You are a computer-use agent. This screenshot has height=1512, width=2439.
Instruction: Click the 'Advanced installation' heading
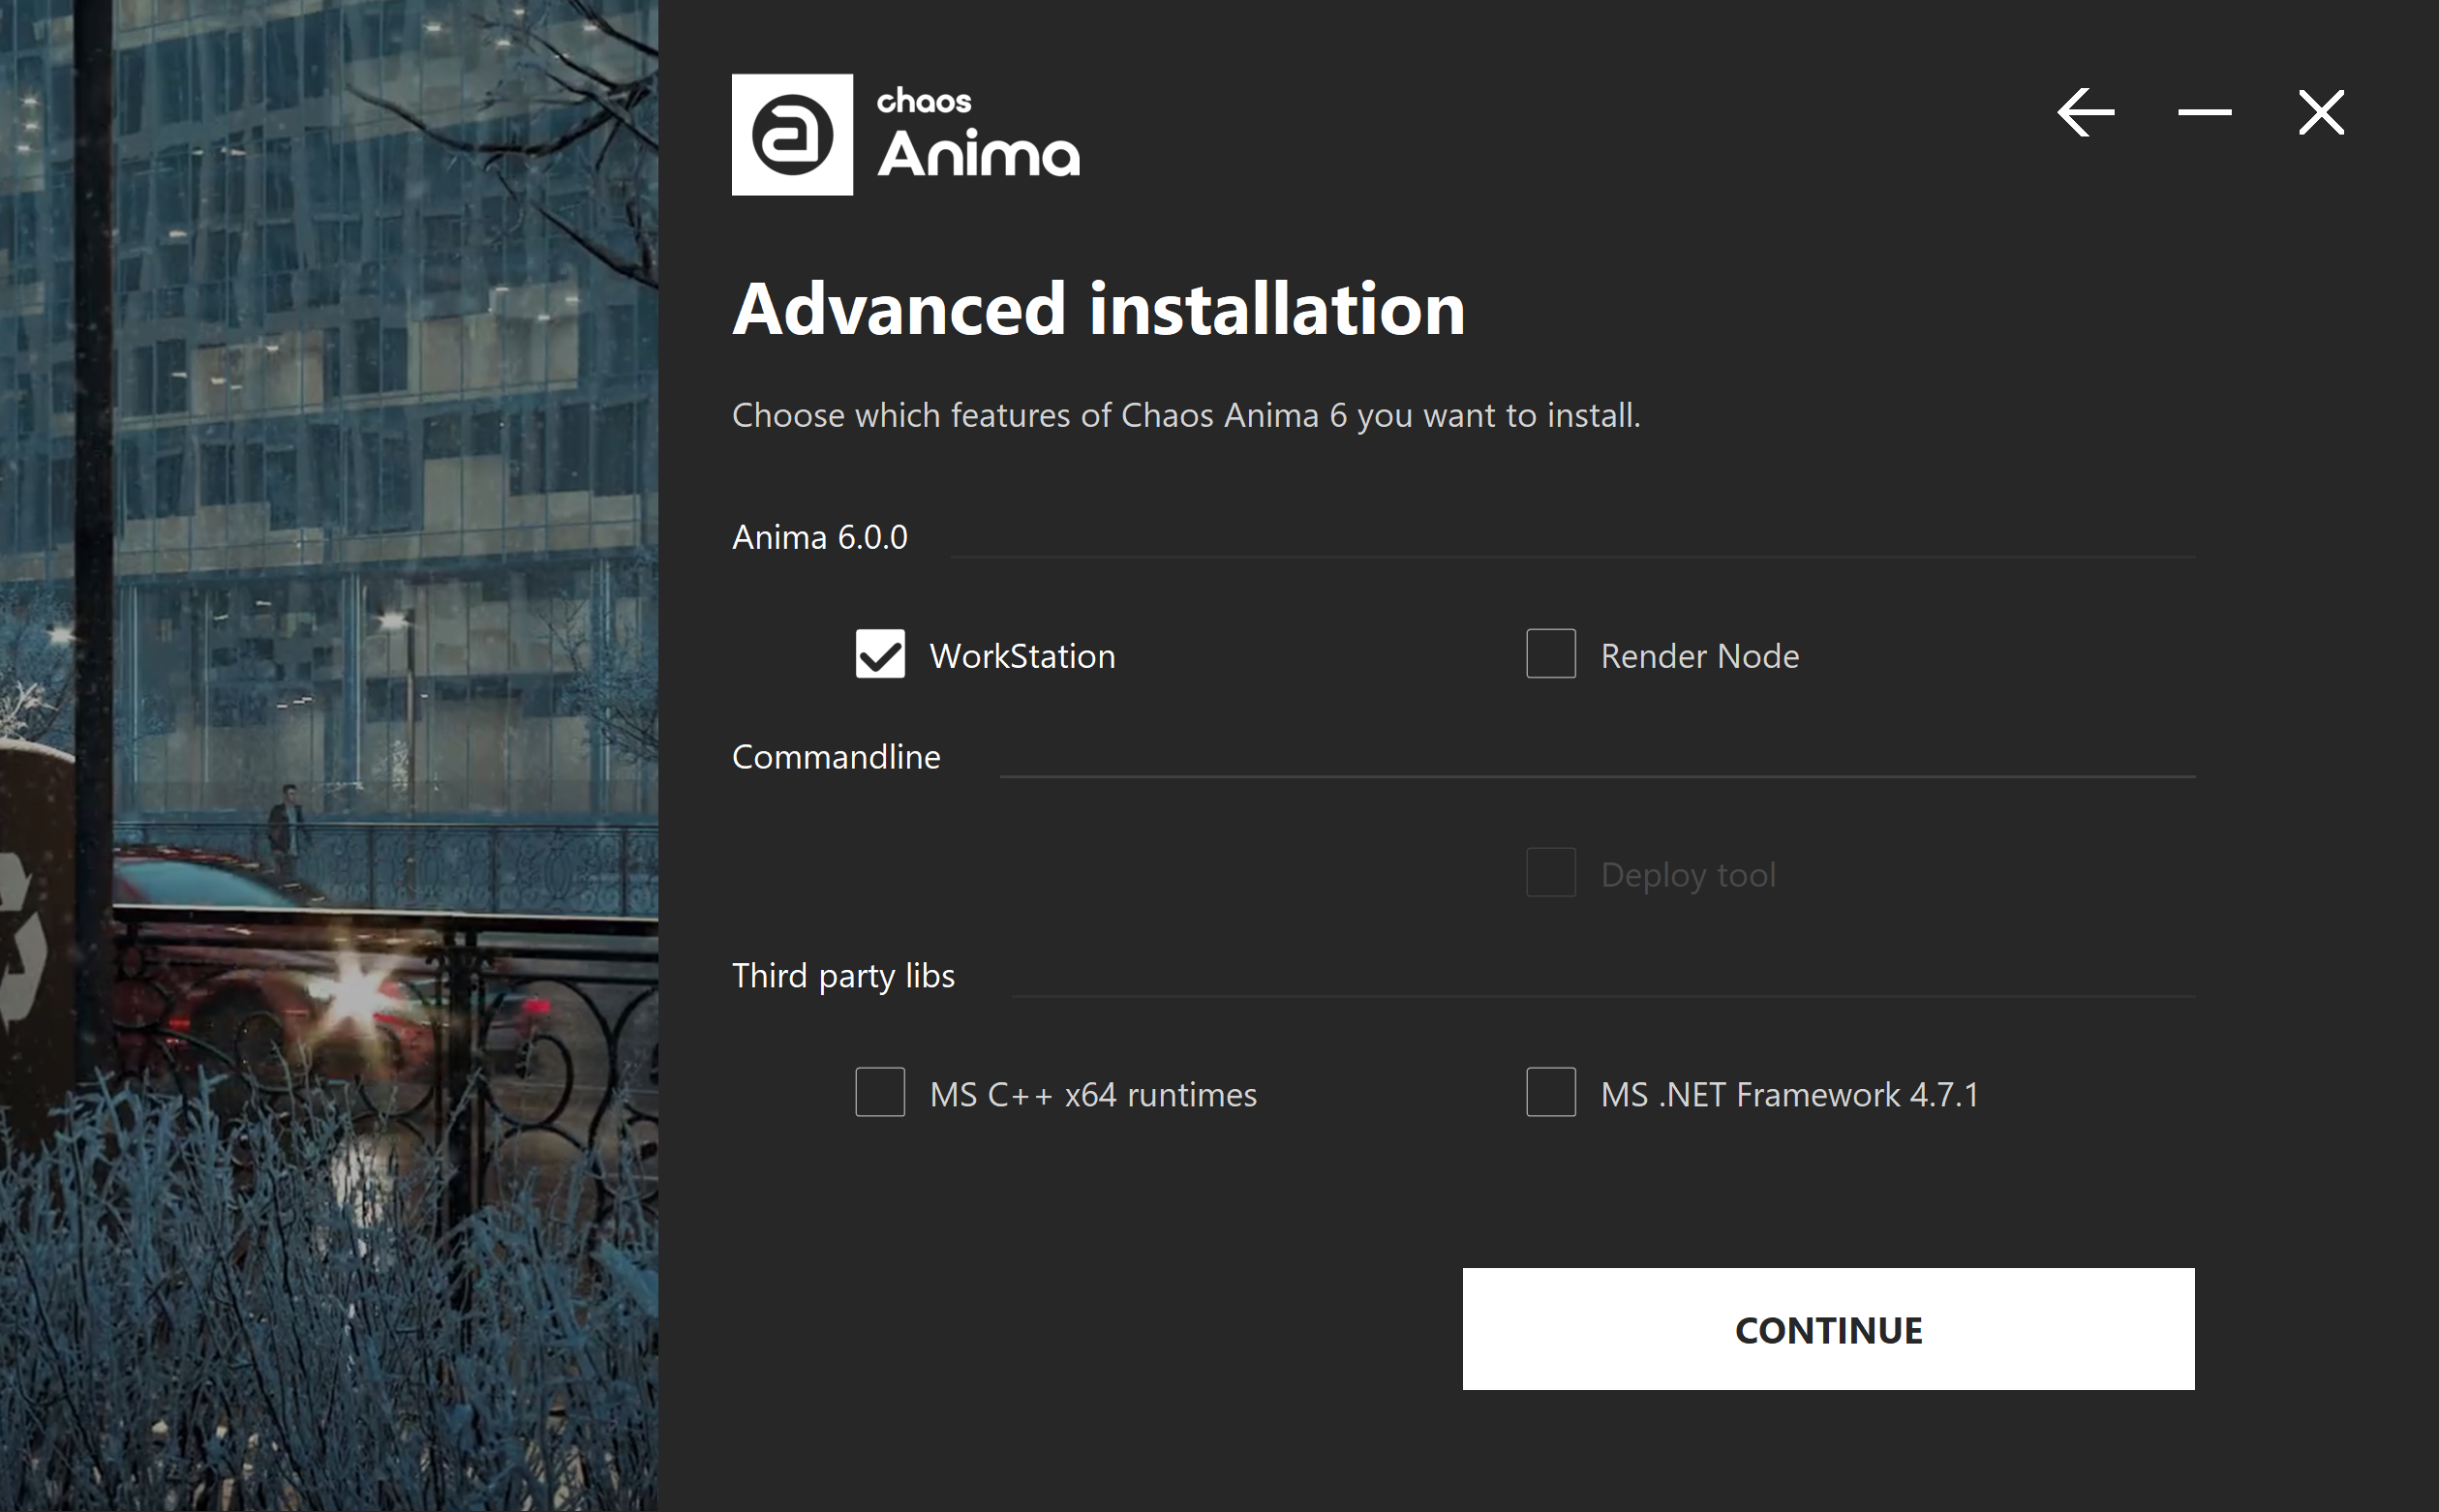point(1099,309)
